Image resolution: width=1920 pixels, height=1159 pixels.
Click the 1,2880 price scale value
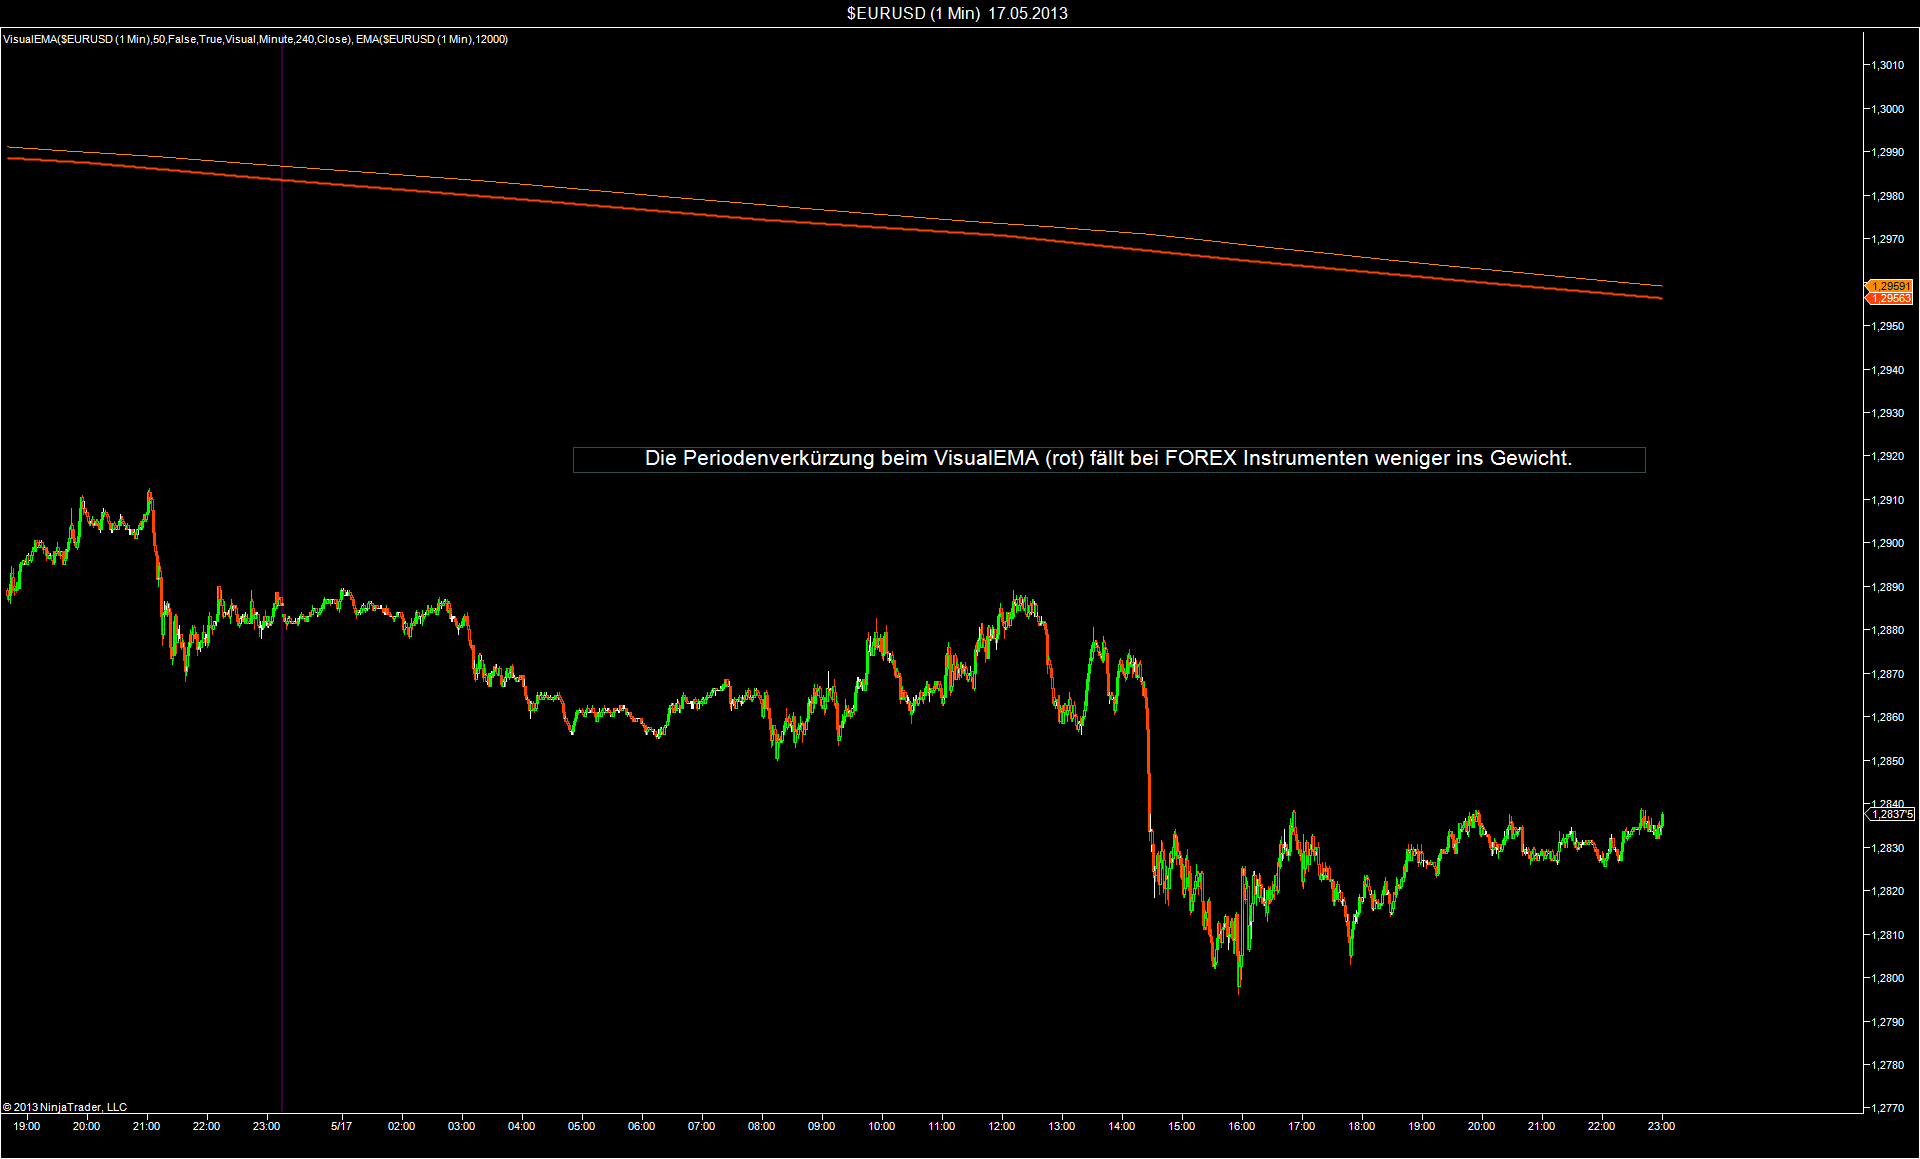(1888, 630)
